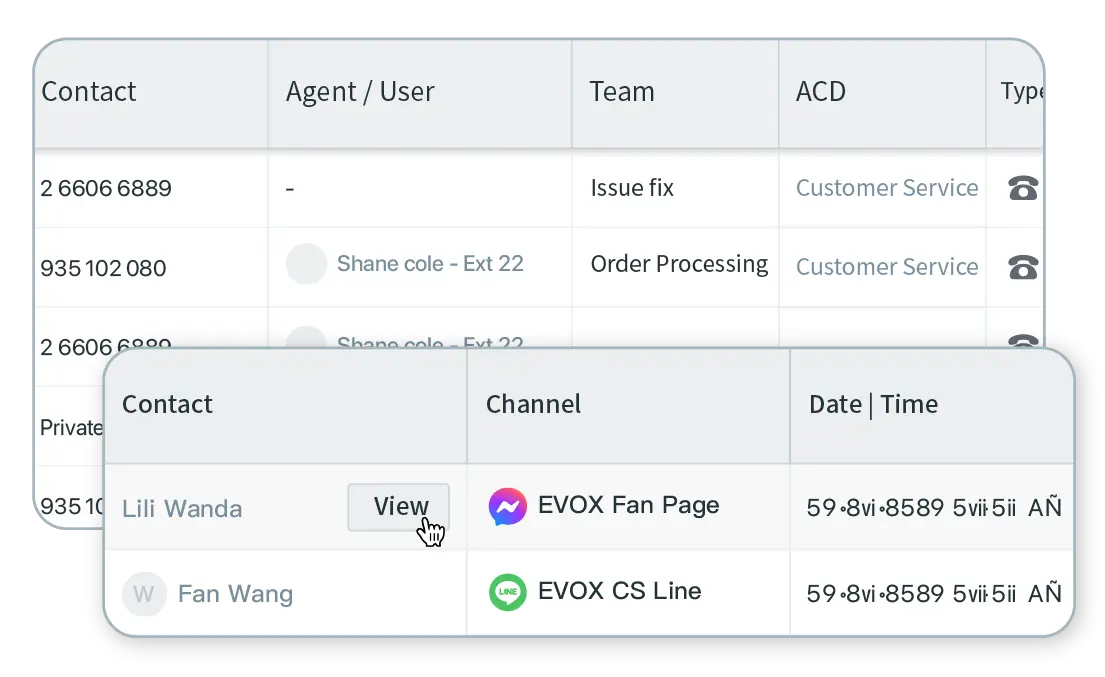Click the View button beside Lili Wanda
The image size is (1105, 677).
click(398, 507)
